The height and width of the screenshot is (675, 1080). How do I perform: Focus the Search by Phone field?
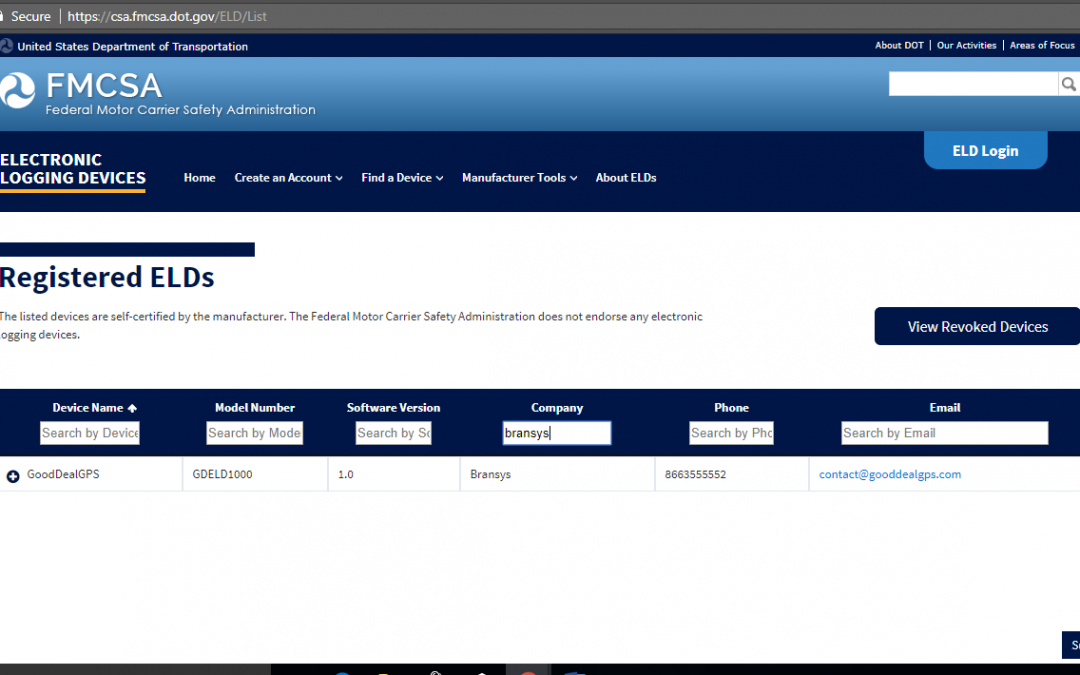(731, 433)
